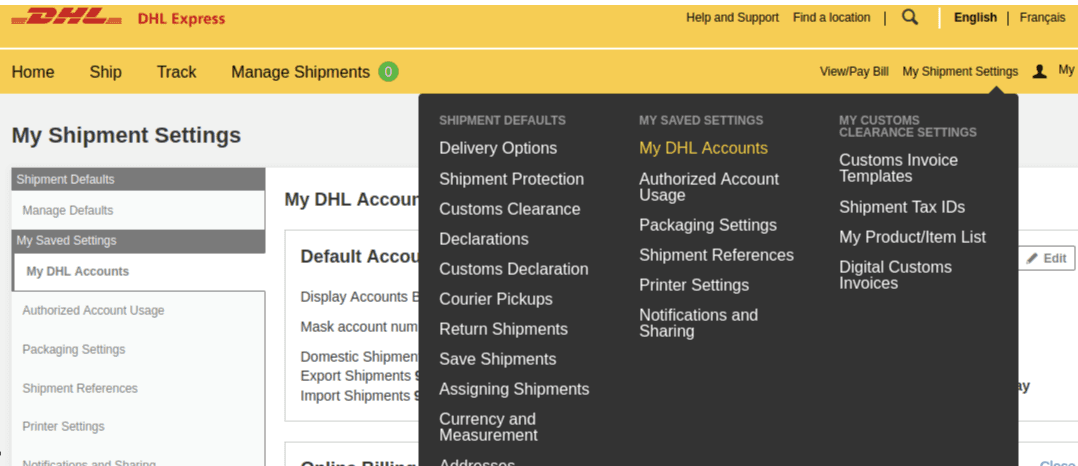Click the Edit button with pencil
Screen dimensions: 1078x466
[1046, 258]
